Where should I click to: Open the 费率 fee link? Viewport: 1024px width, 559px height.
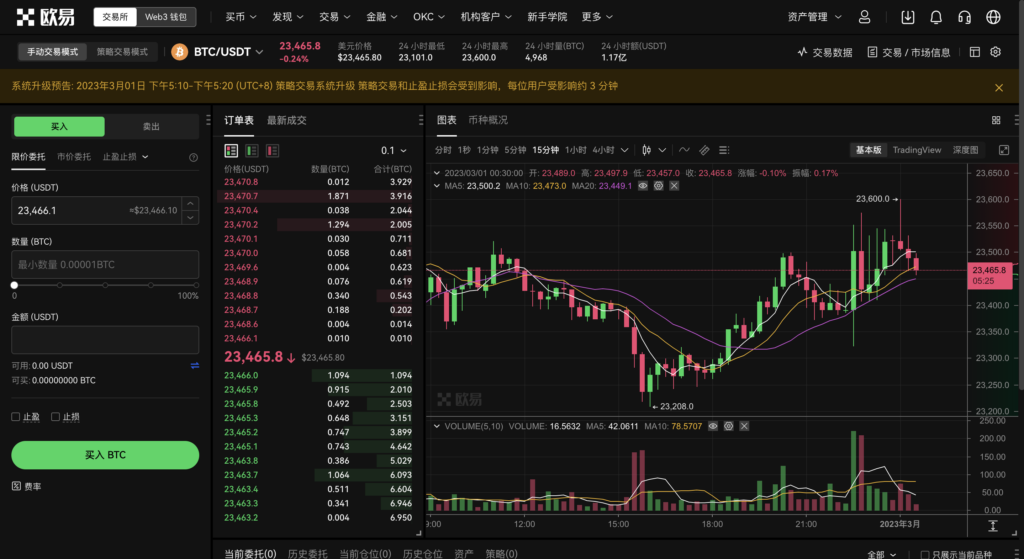click(27, 487)
